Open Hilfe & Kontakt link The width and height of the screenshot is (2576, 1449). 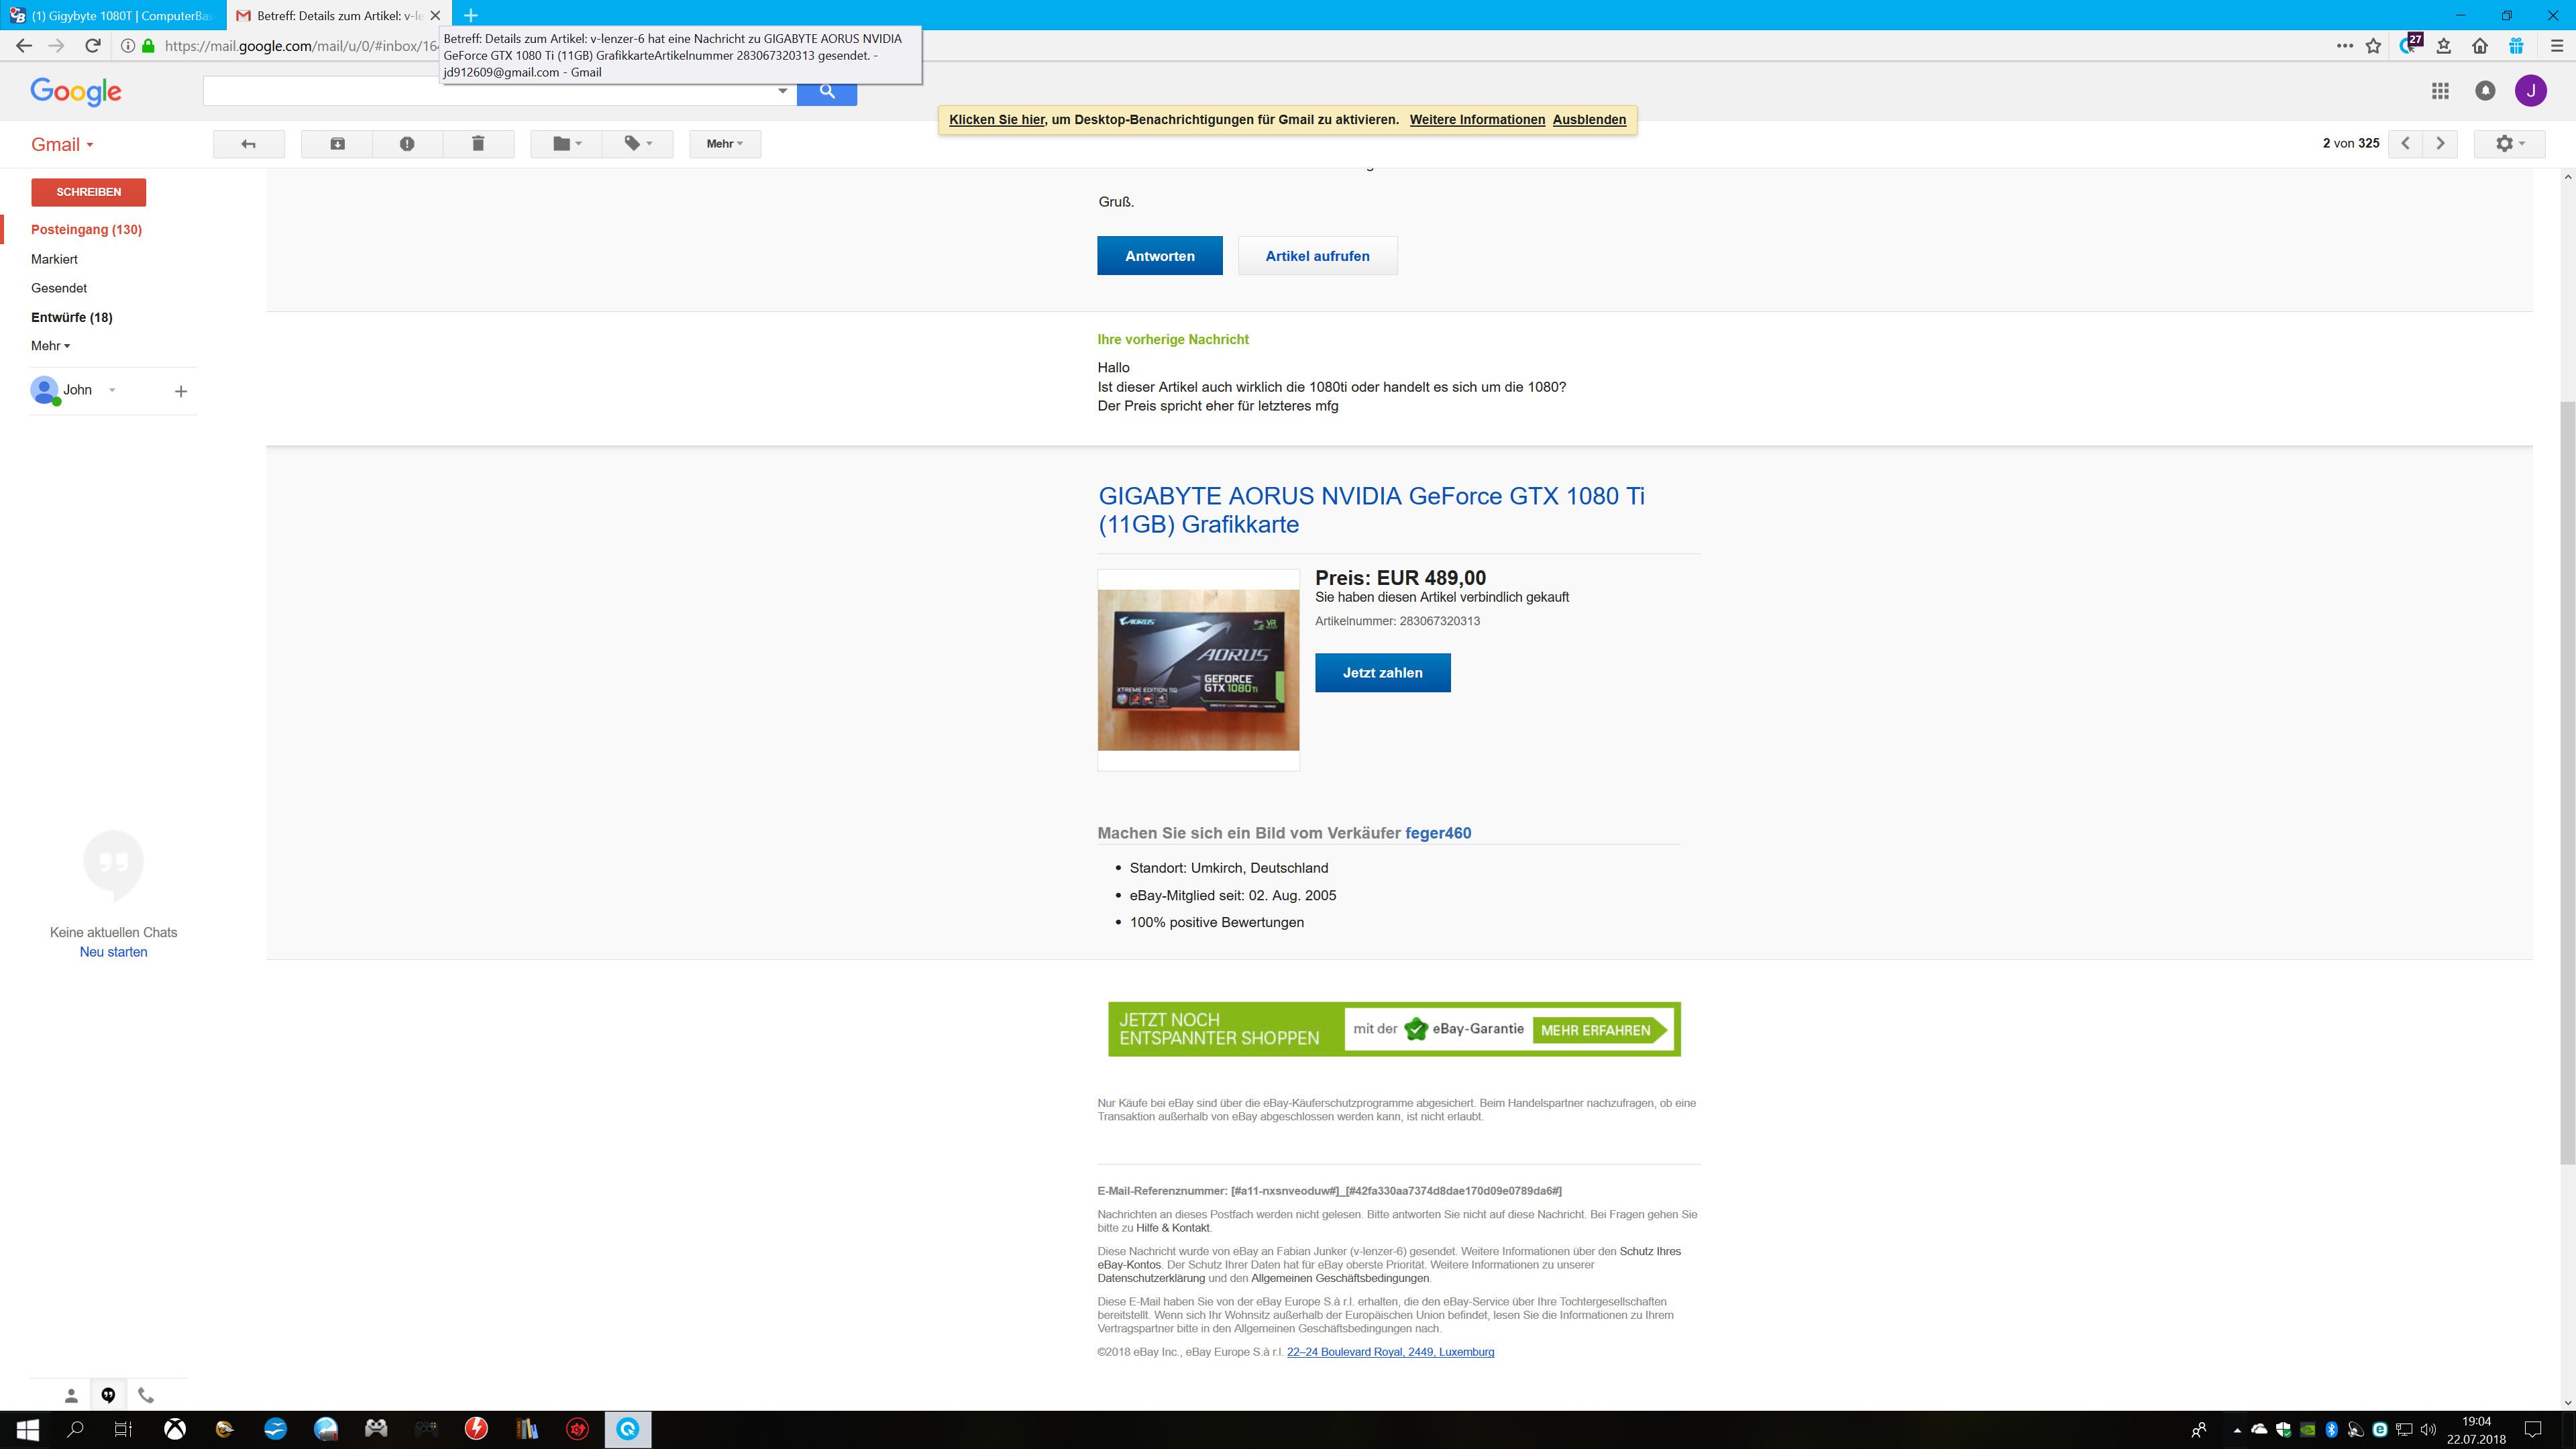(1172, 1228)
